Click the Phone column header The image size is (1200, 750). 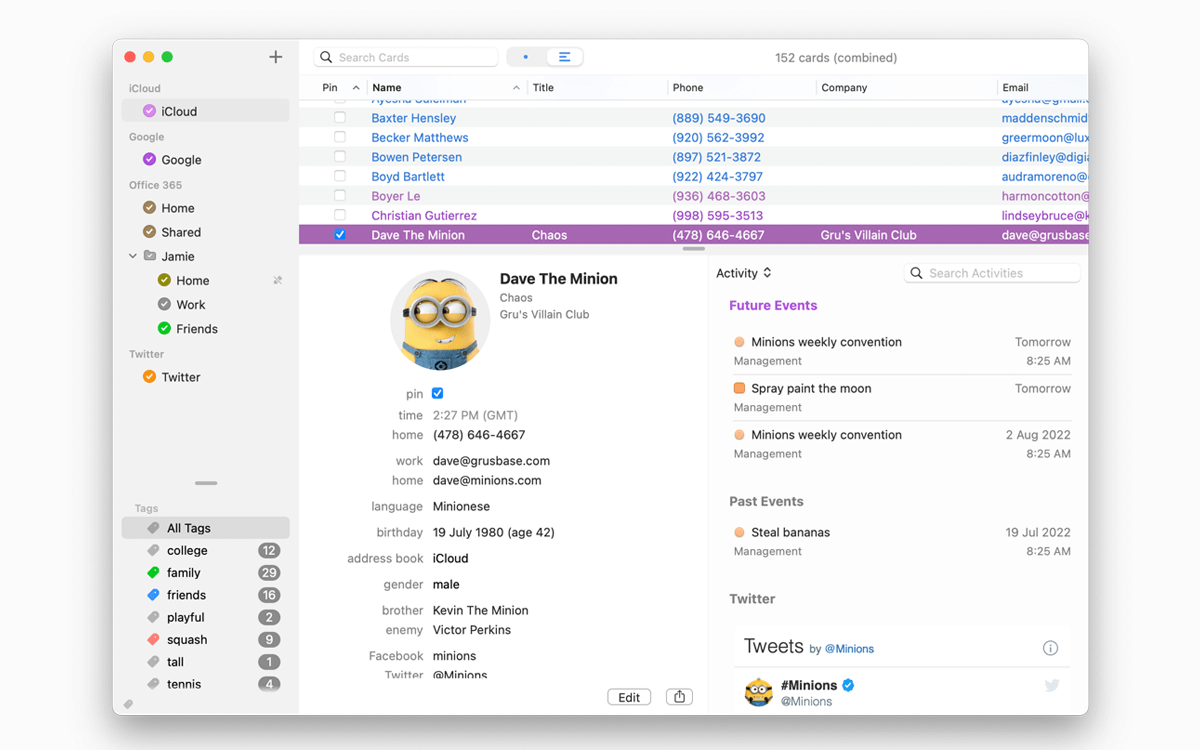pos(741,88)
